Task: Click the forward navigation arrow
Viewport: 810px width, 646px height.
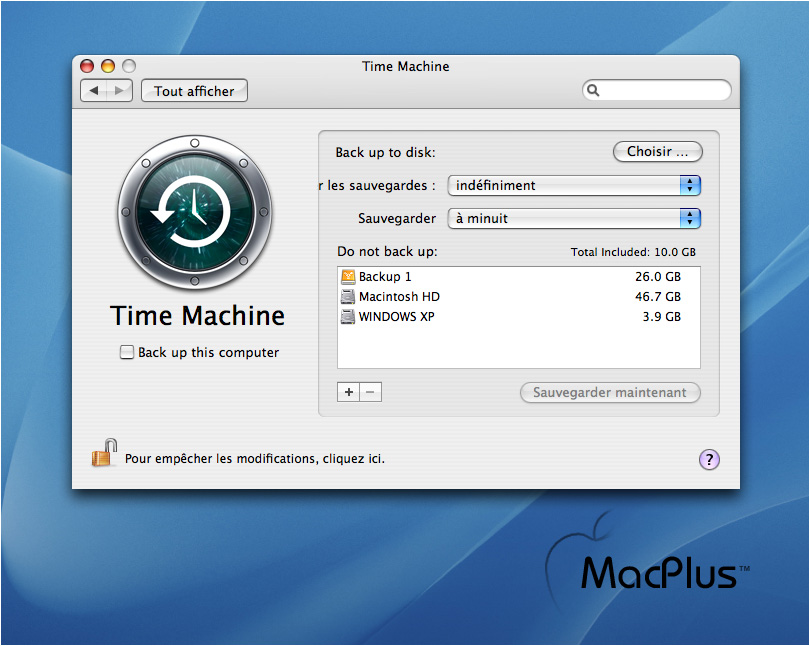Action: (119, 91)
